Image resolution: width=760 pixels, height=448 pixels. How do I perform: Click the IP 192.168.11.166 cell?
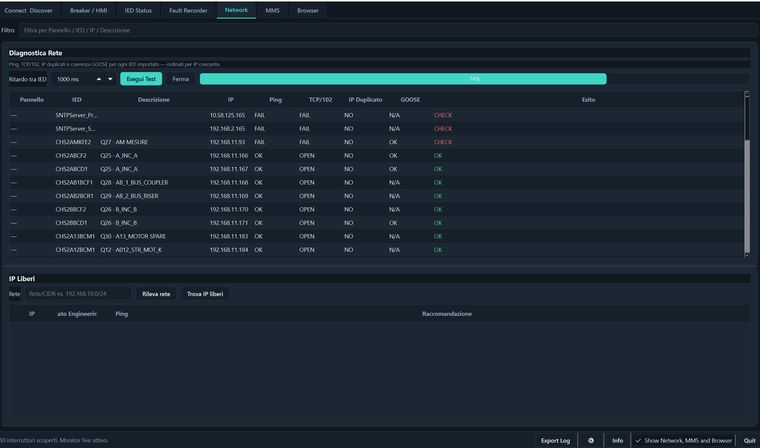point(229,156)
